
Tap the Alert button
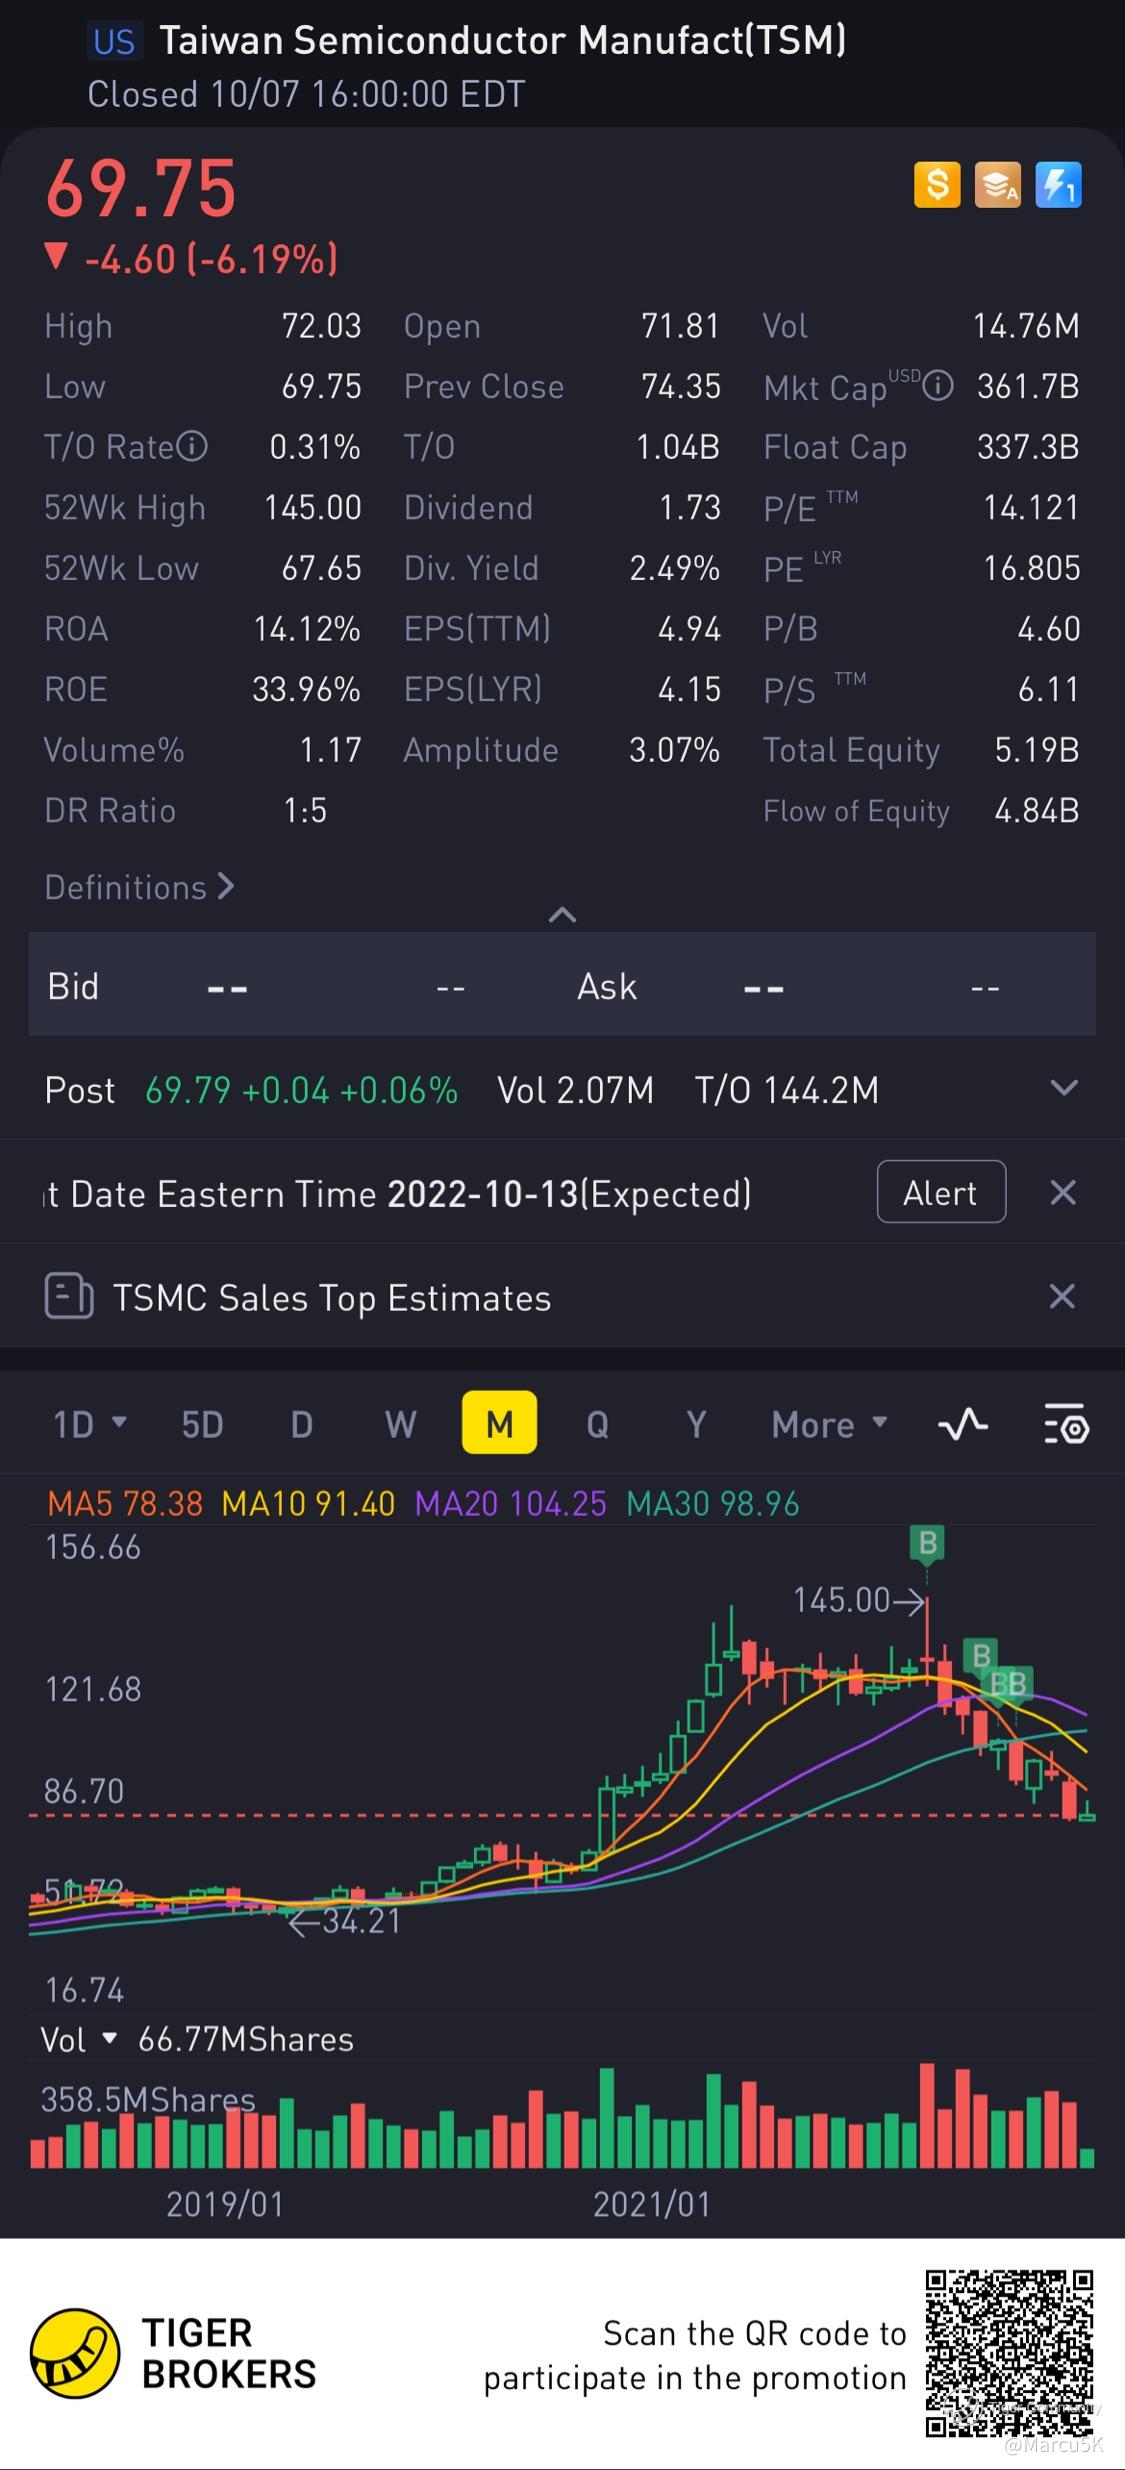click(941, 1191)
